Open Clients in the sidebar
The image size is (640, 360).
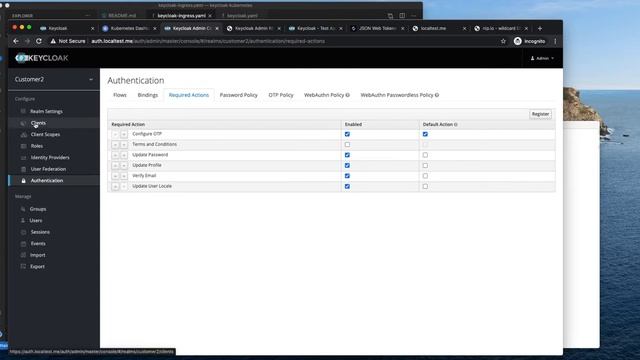point(38,123)
